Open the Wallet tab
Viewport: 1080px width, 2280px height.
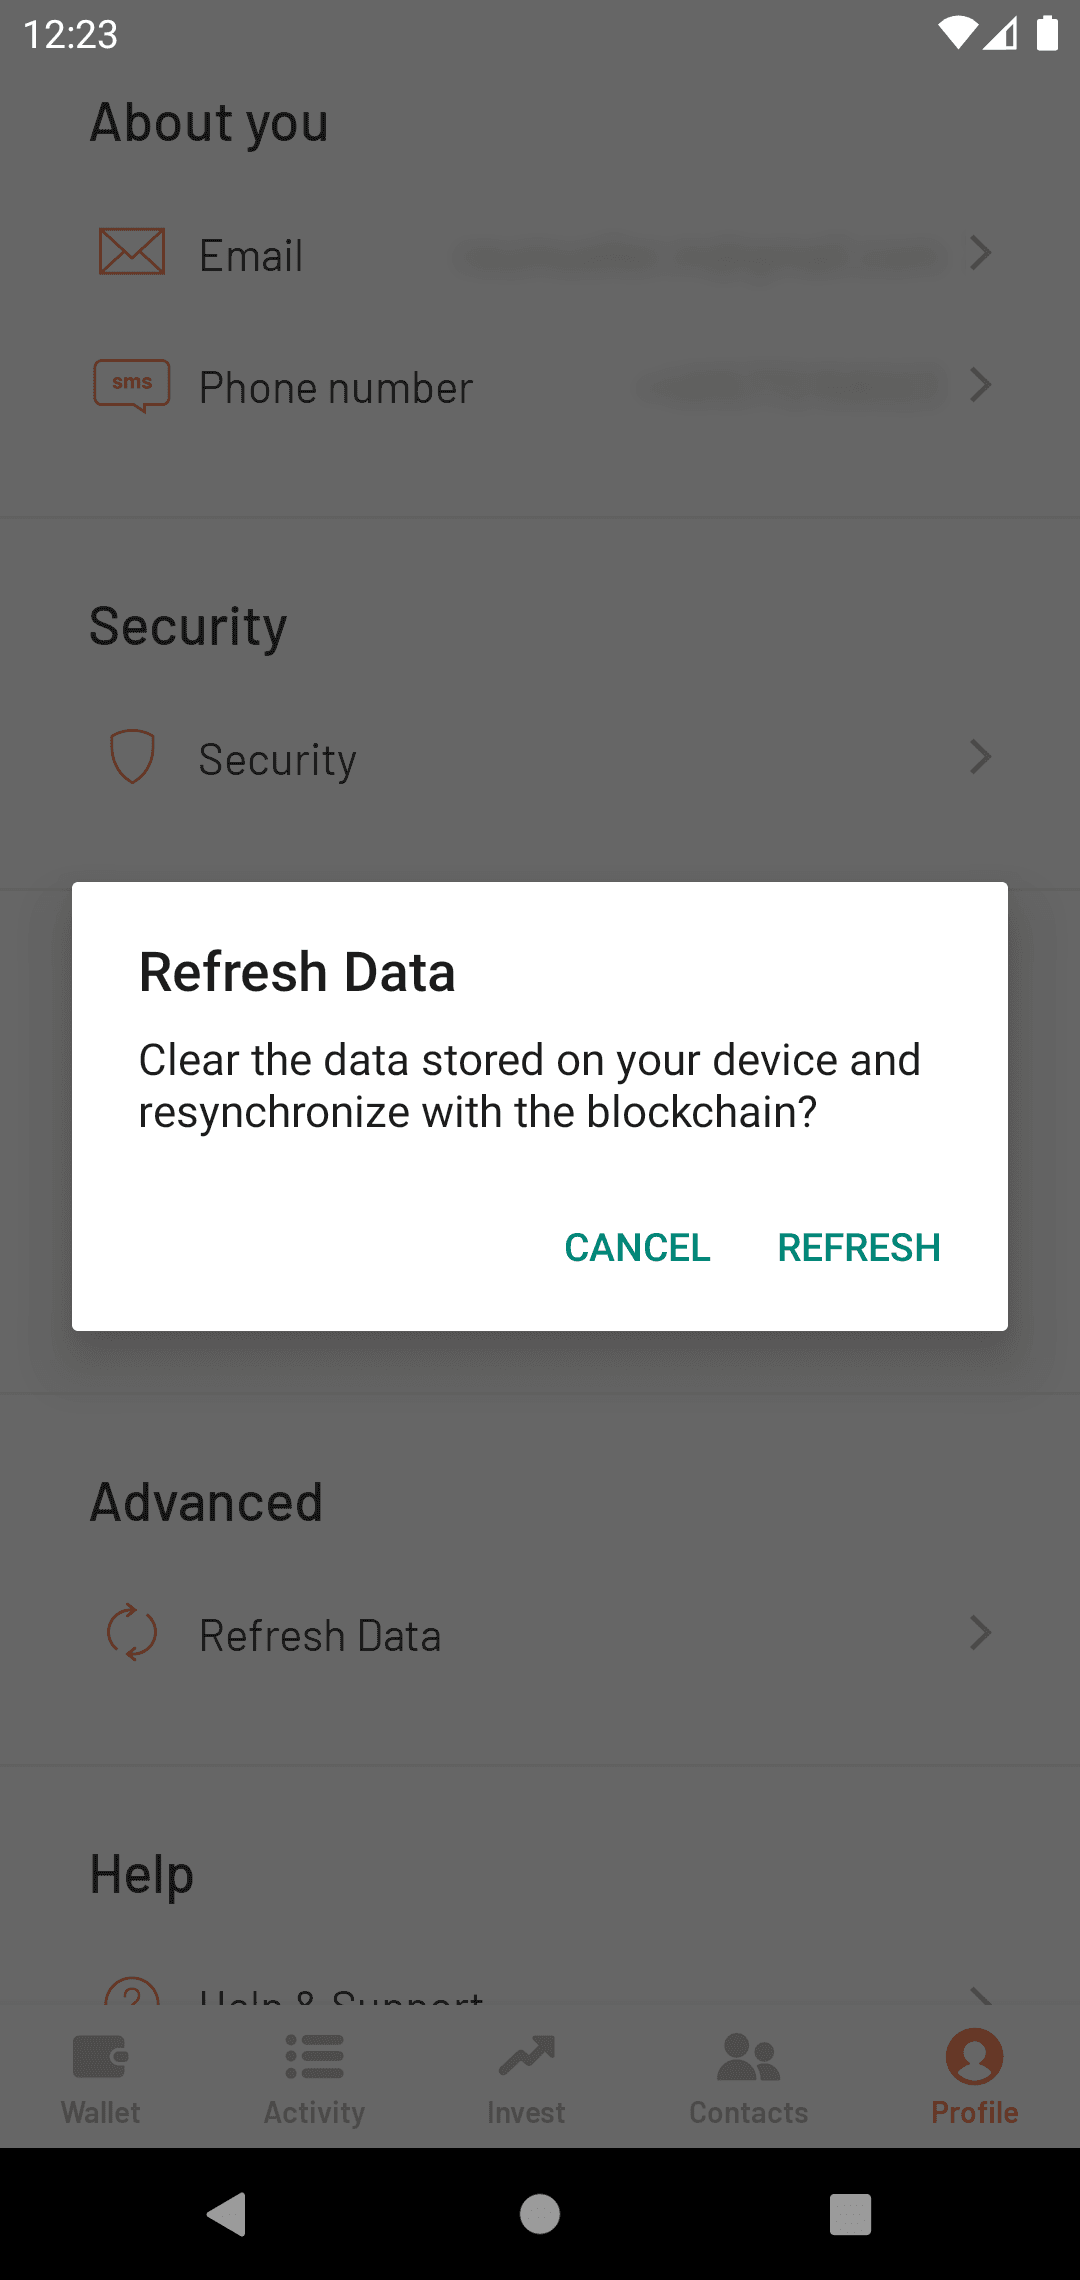[x=101, y=2077]
